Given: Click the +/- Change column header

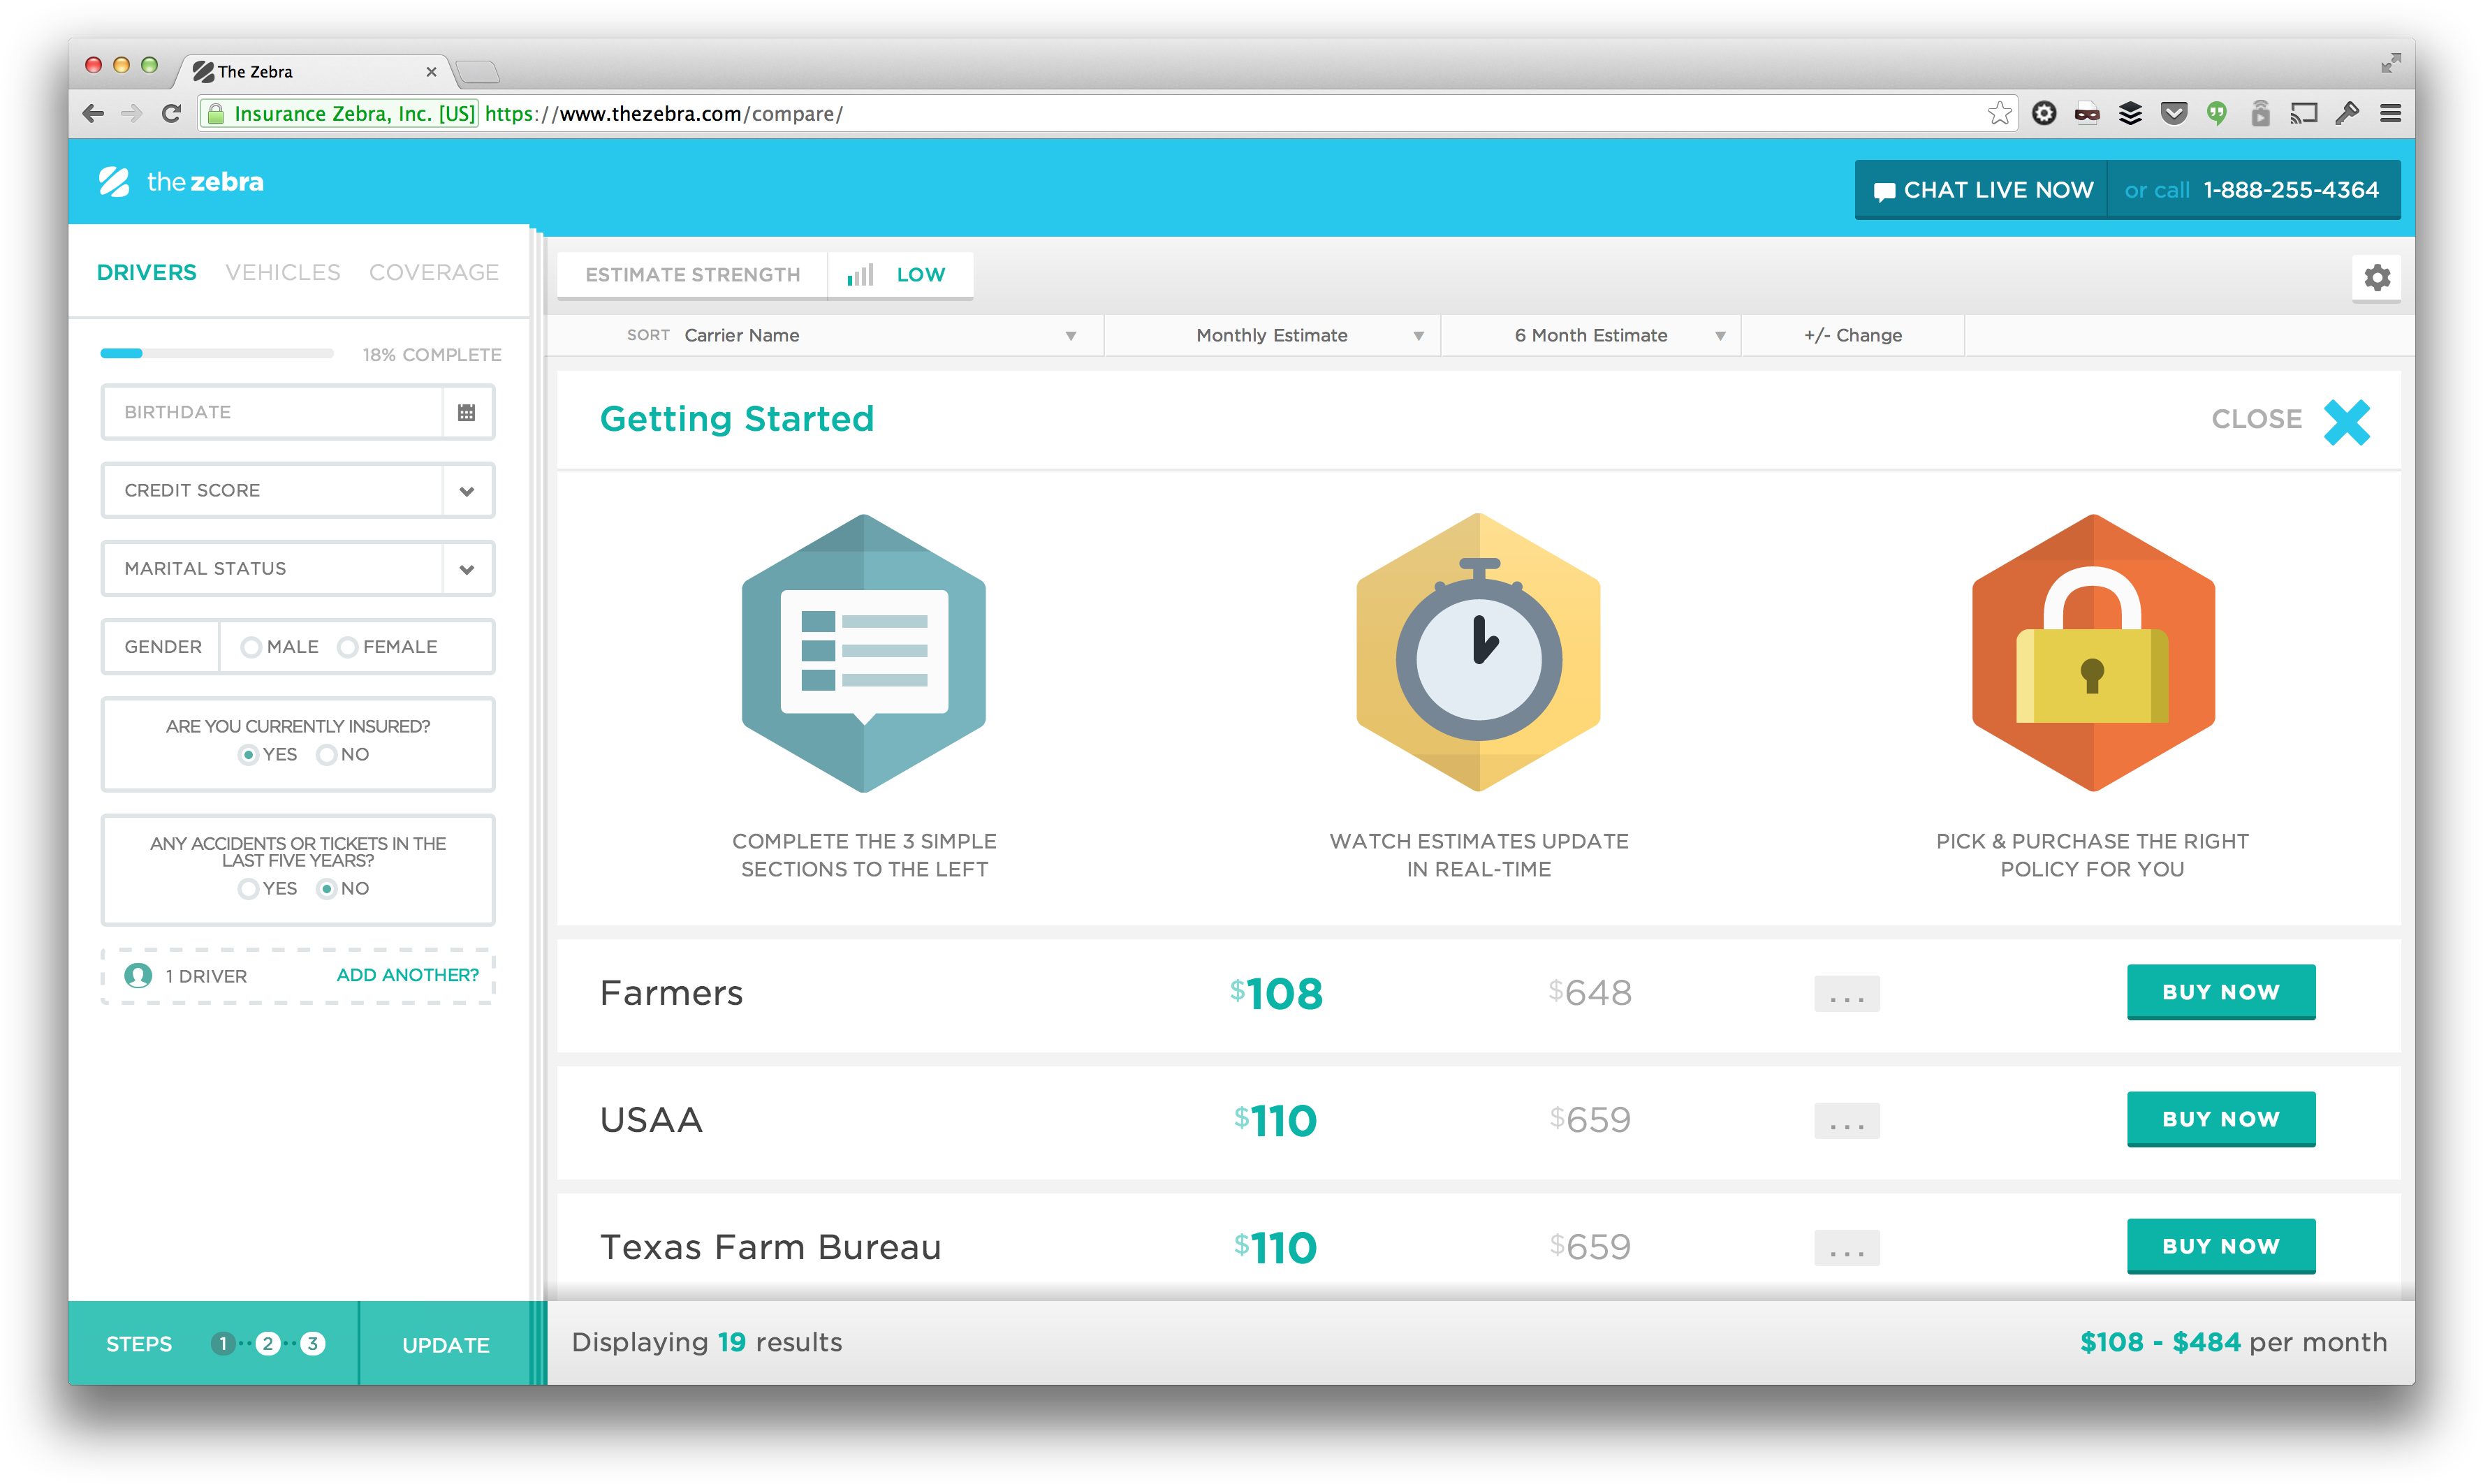Looking at the screenshot, I should 1853,335.
